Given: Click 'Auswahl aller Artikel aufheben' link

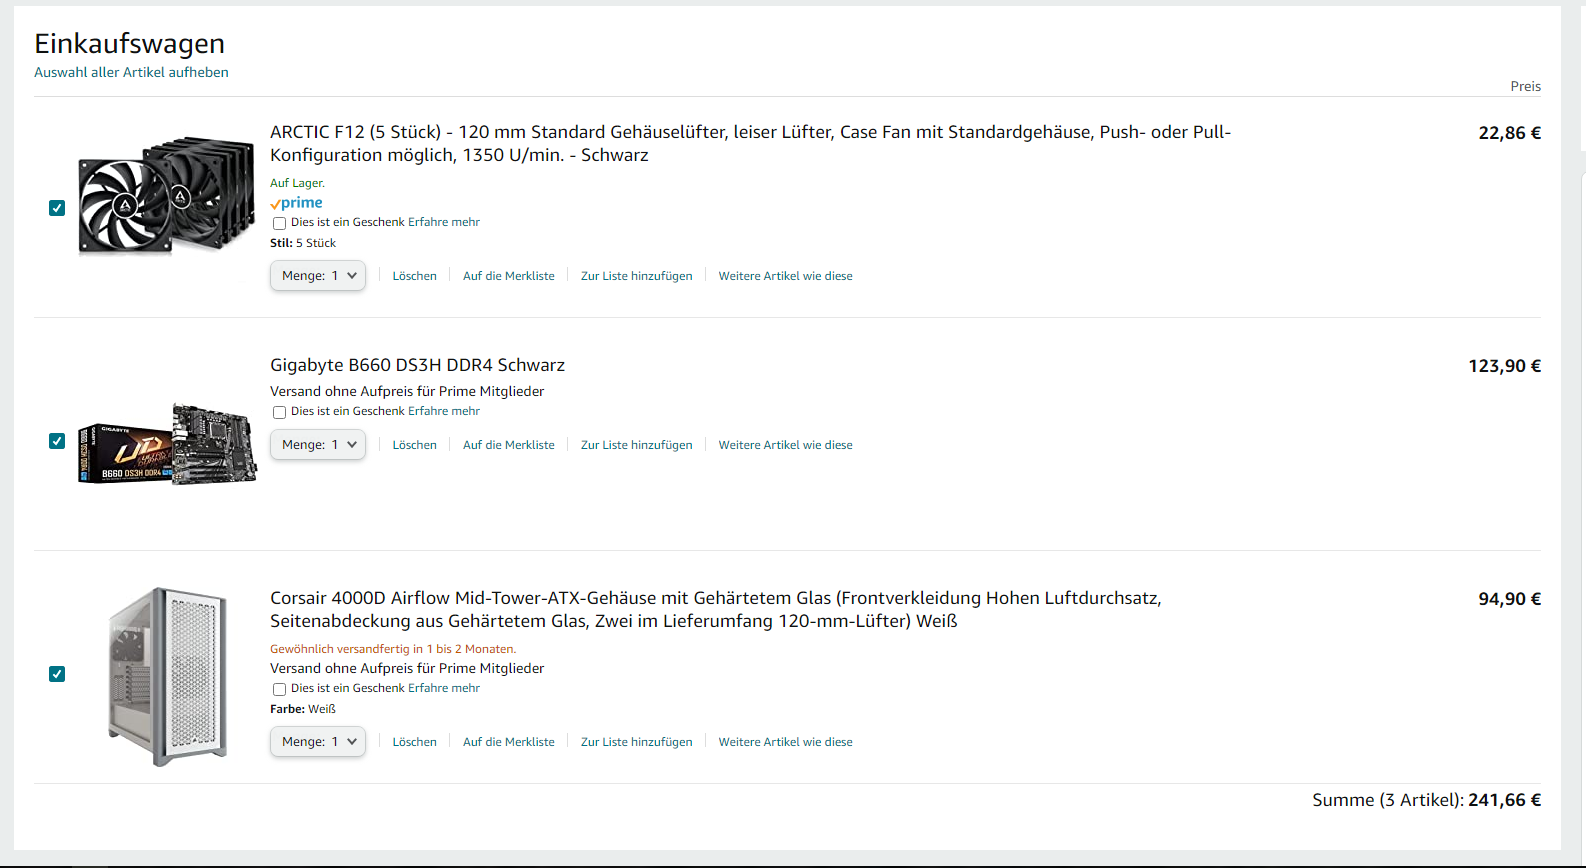Looking at the screenshot, I should point(131,72).
